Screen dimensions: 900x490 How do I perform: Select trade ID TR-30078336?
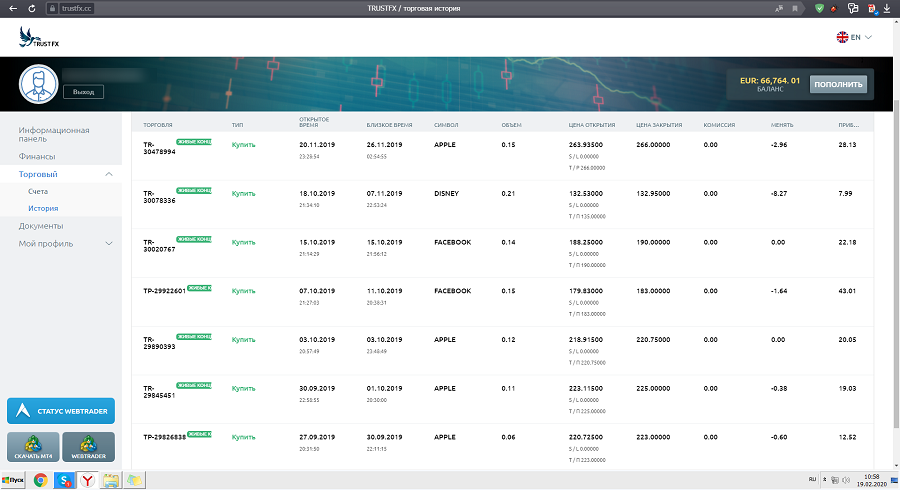[x=159, y=197]
